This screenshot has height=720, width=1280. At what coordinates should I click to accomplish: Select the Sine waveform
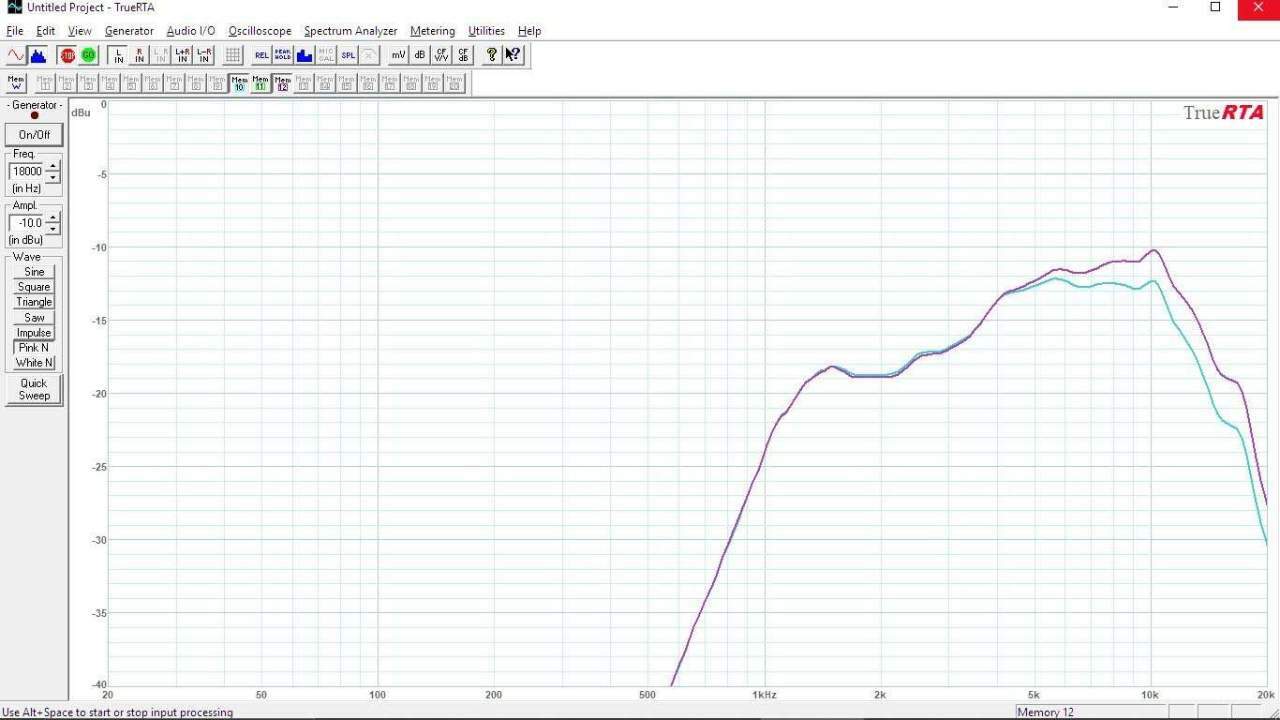[34, 272]
